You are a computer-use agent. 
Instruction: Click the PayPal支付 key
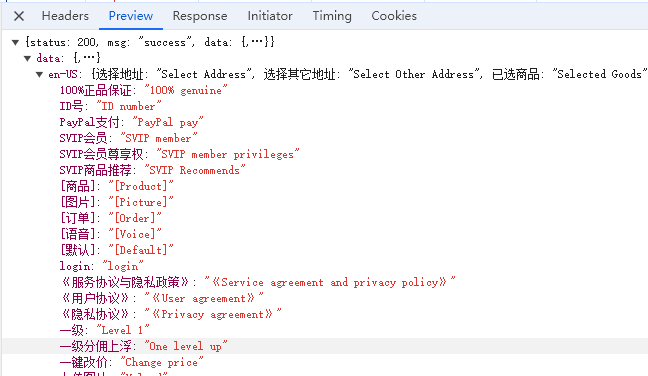coord(89,122)
